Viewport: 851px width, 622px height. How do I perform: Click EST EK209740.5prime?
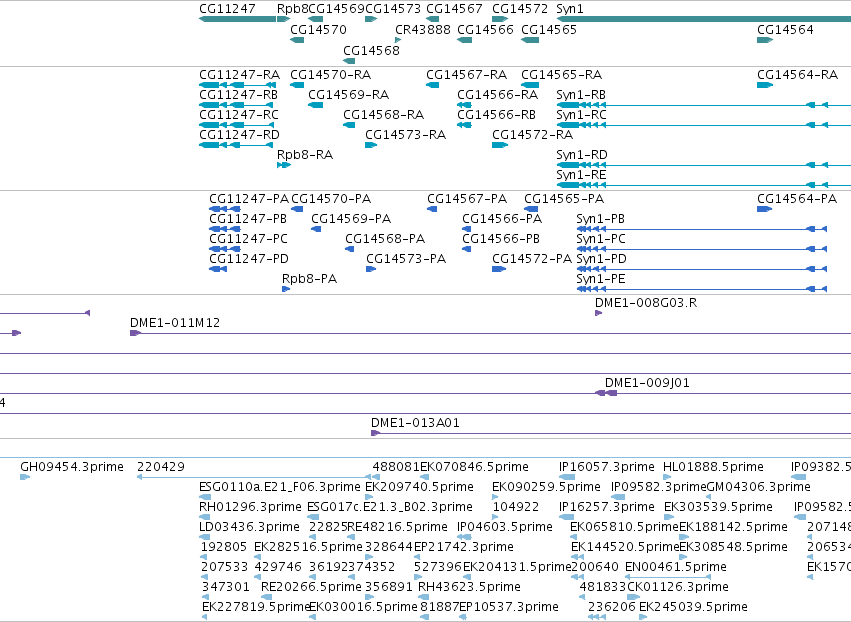(x=420, y=487)
